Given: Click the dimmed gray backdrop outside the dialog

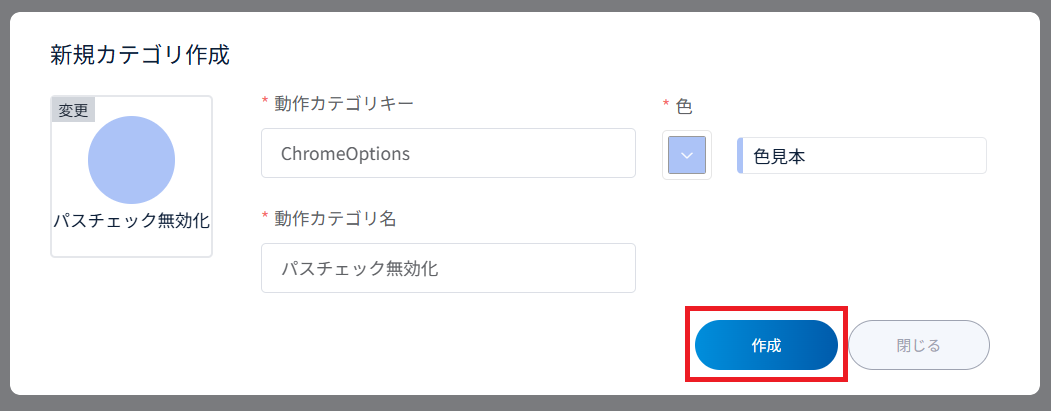Looking at the screenshot, I should [x=1044, y=200].
